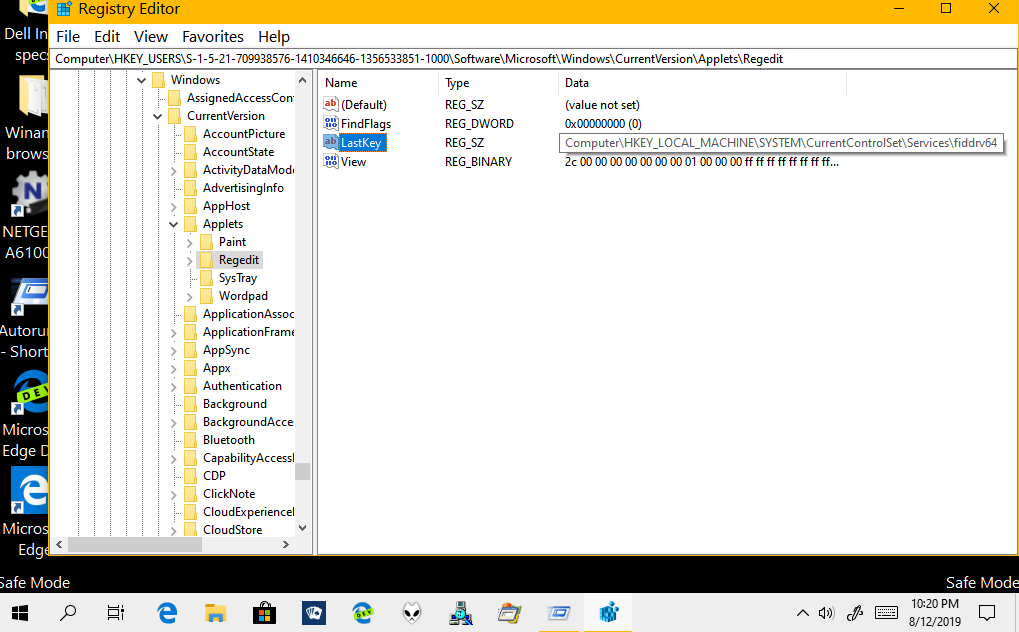Select the Appx key
1019x632 pixels.
click(x=216, y=368)
